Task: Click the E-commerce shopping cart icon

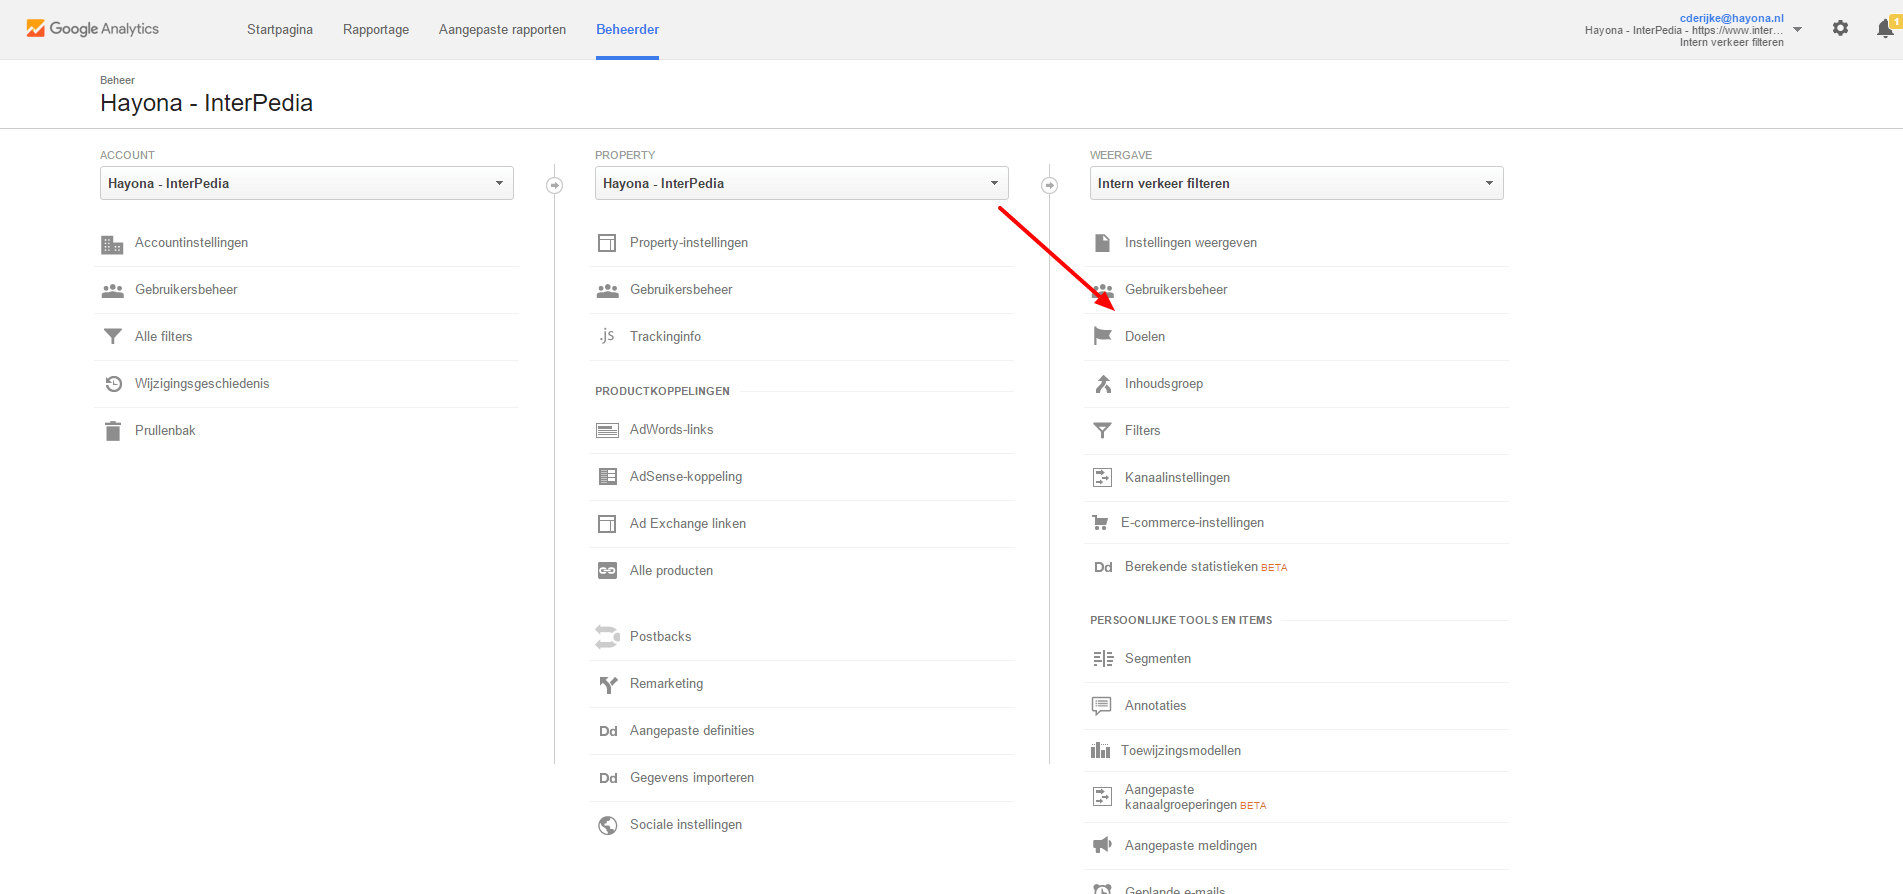Action: pyautogui.click(x=1100, y=523)
